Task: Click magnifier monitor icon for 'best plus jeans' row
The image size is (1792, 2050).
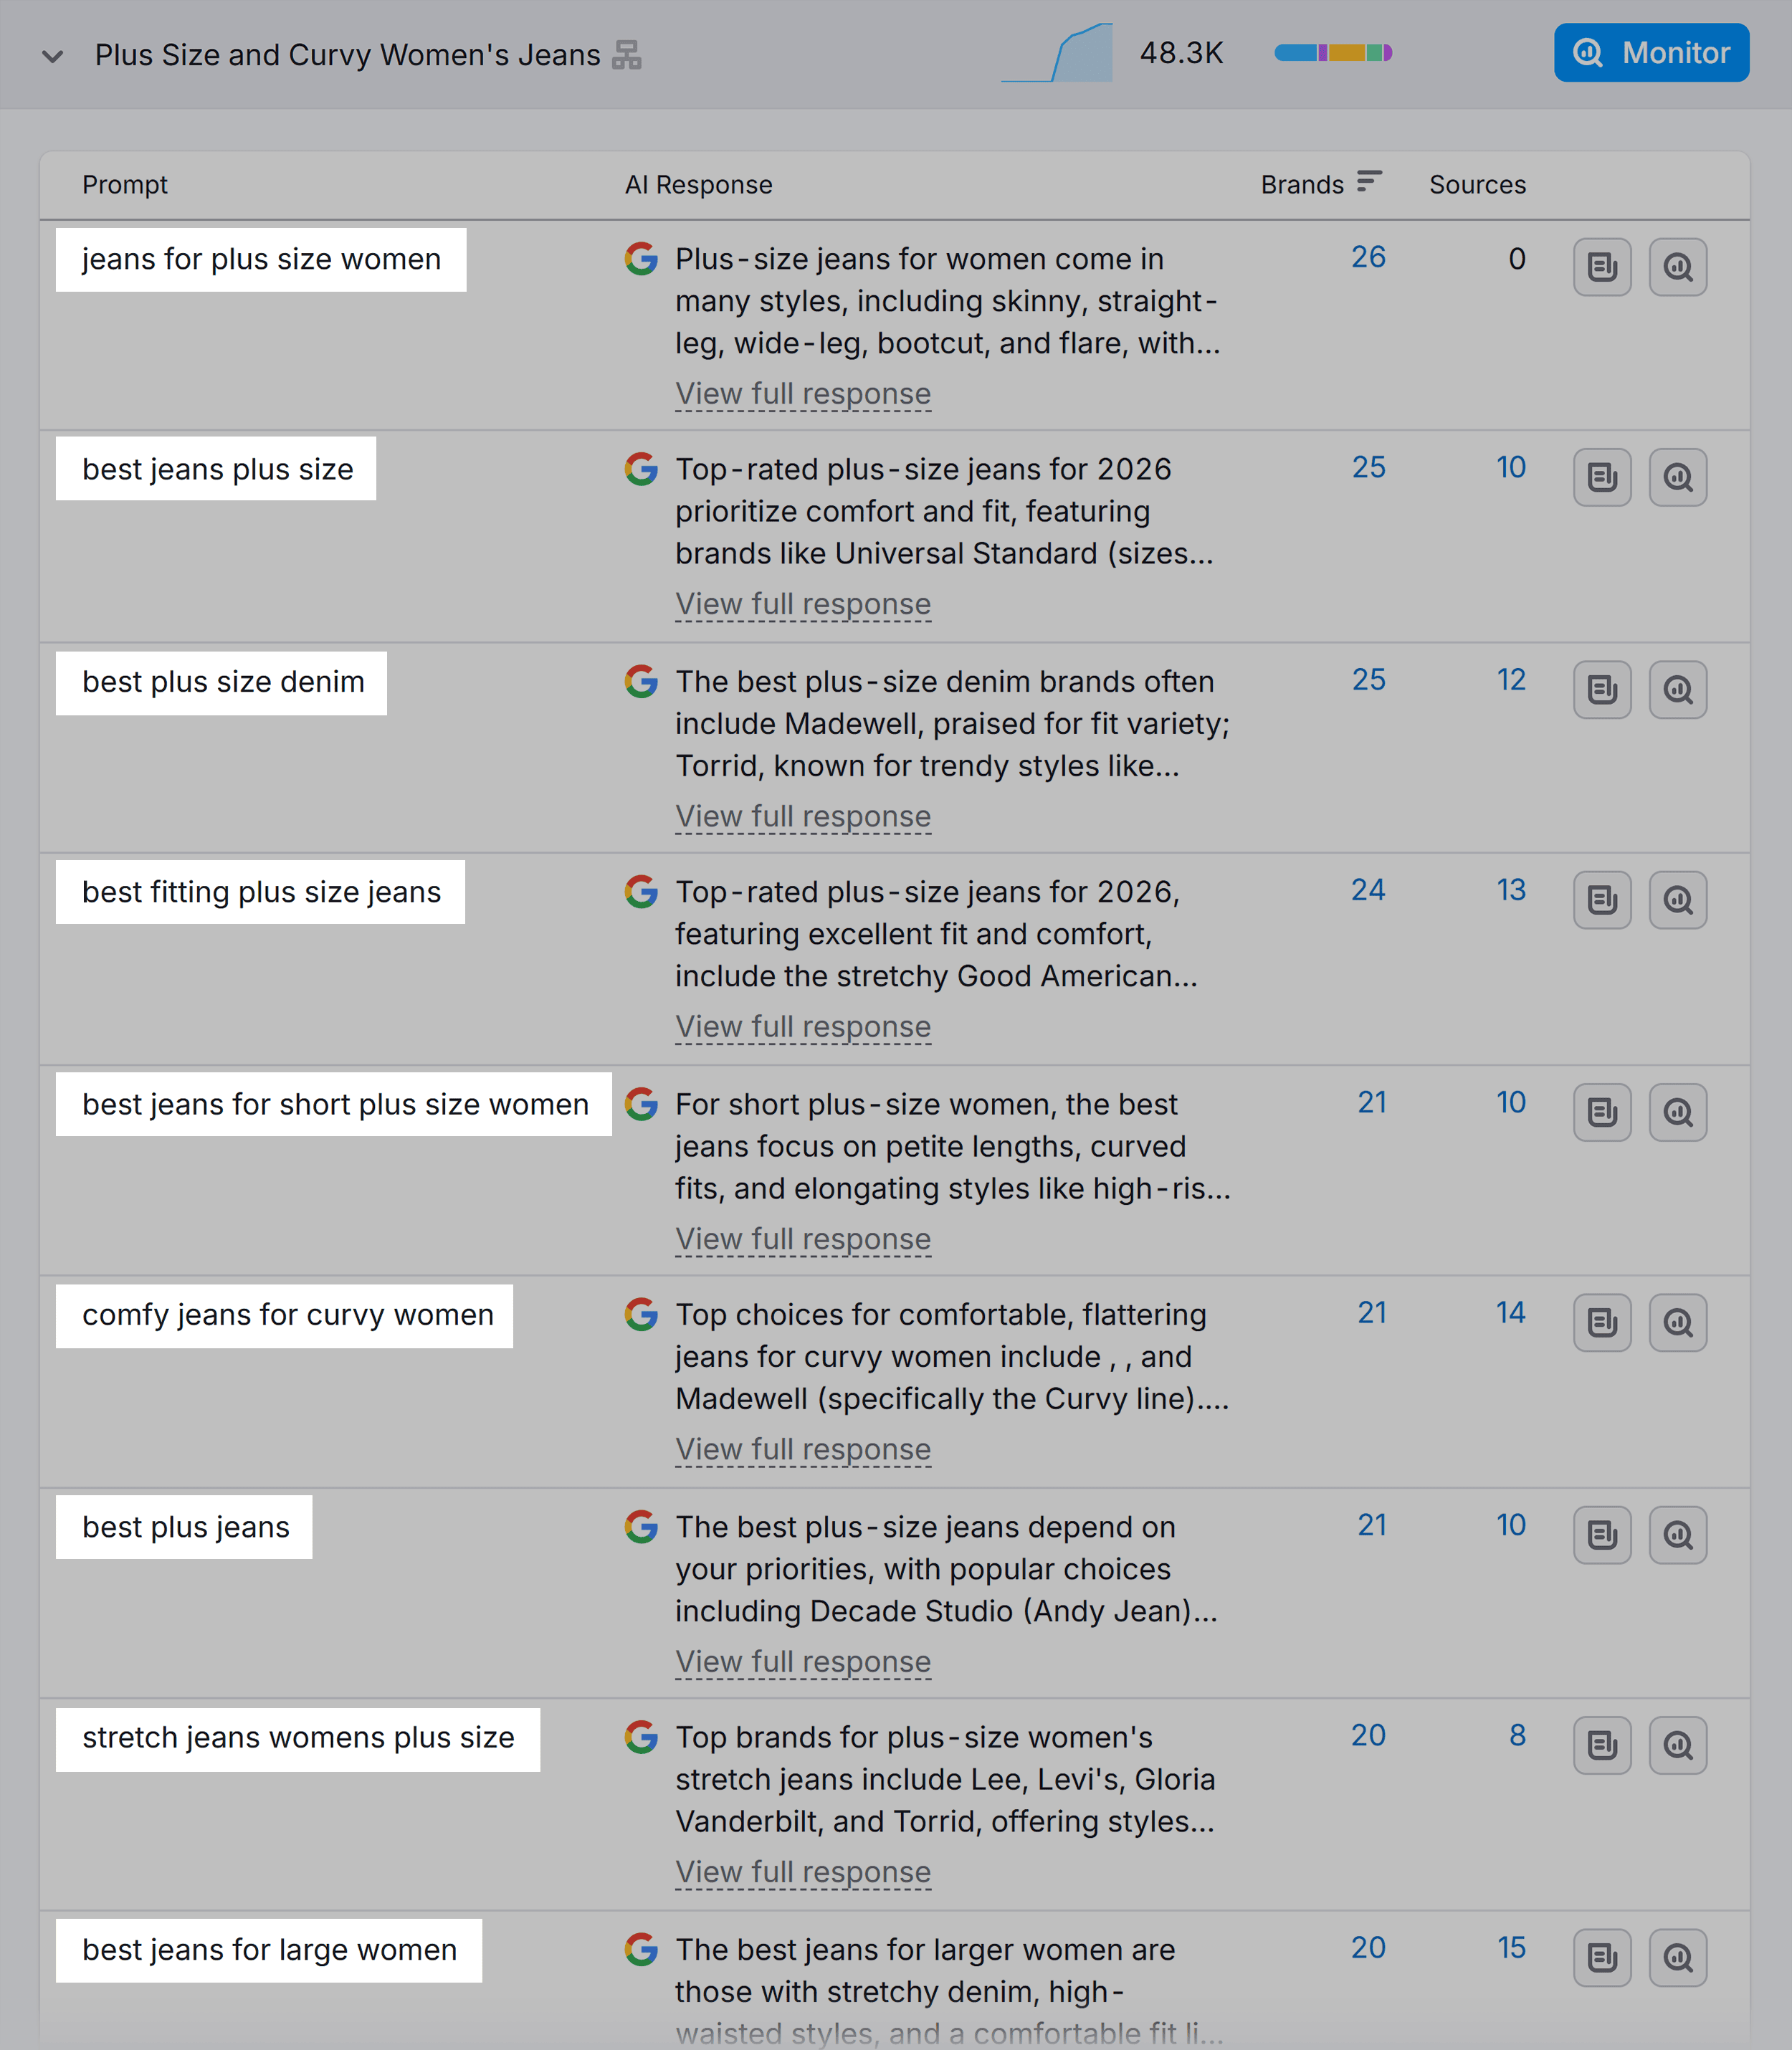Action: click(1677, 1535)
